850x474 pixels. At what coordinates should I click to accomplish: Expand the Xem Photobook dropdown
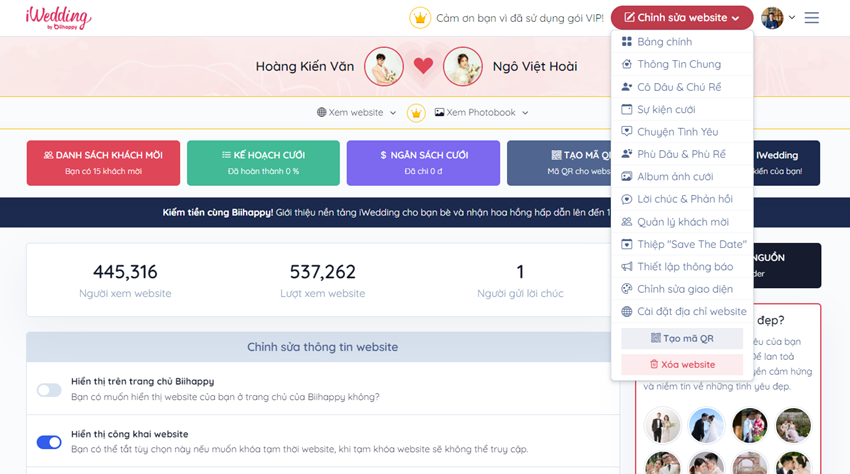pos(481,113)
